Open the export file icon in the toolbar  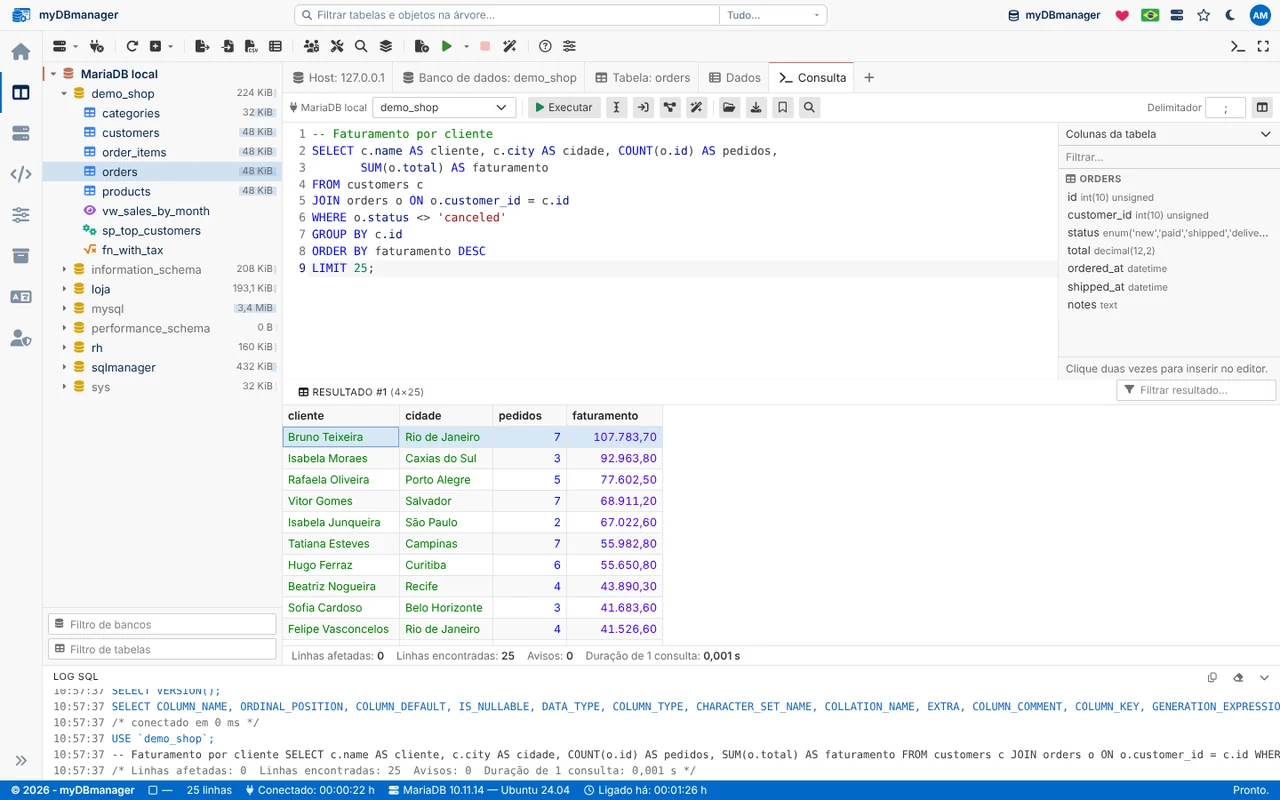click(202, 46)
